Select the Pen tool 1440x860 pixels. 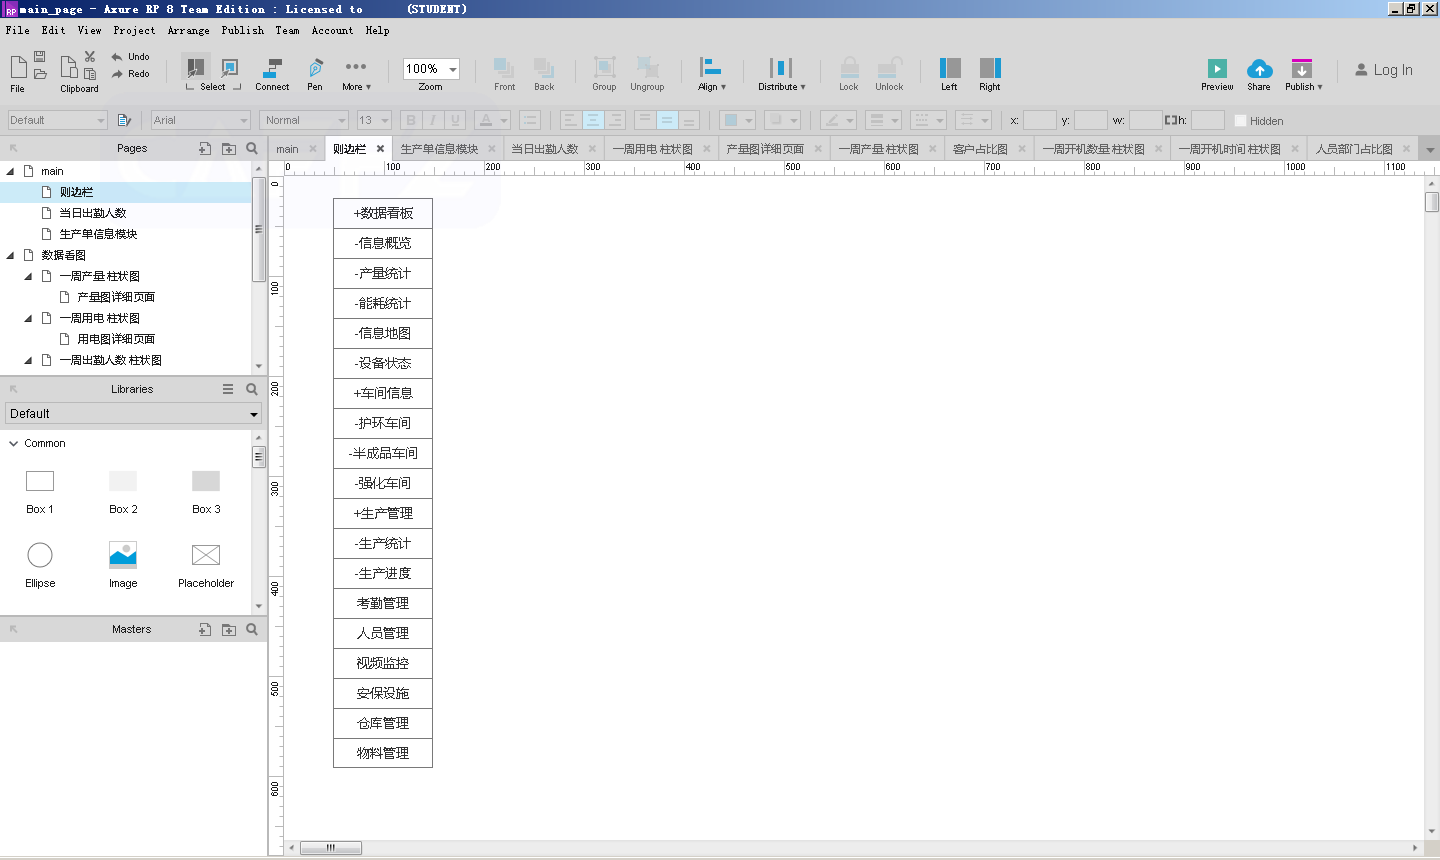[315, 69]
